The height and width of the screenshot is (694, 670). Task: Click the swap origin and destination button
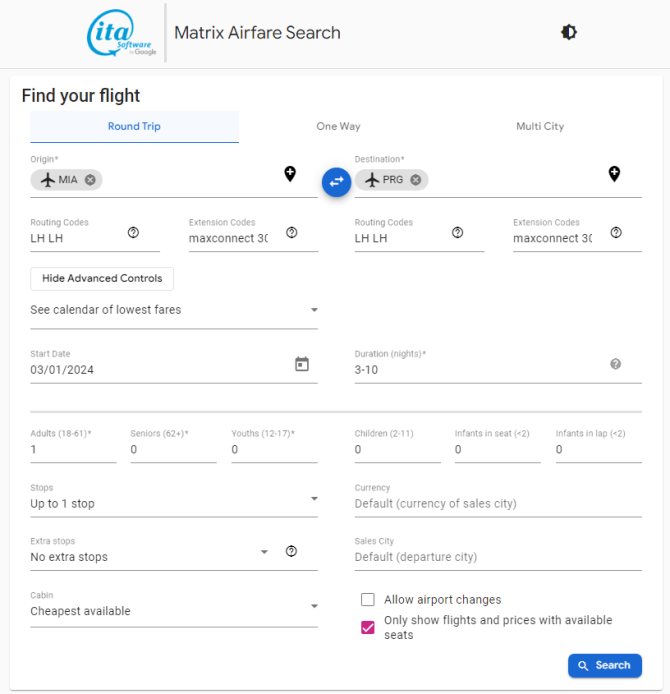tap(336, 182)
